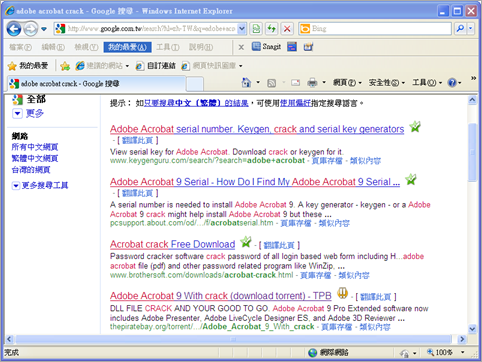Toggle star beside Adobe Acrobat 9 Serial result
Screen dimensions: 482x362
click(411, 179)
